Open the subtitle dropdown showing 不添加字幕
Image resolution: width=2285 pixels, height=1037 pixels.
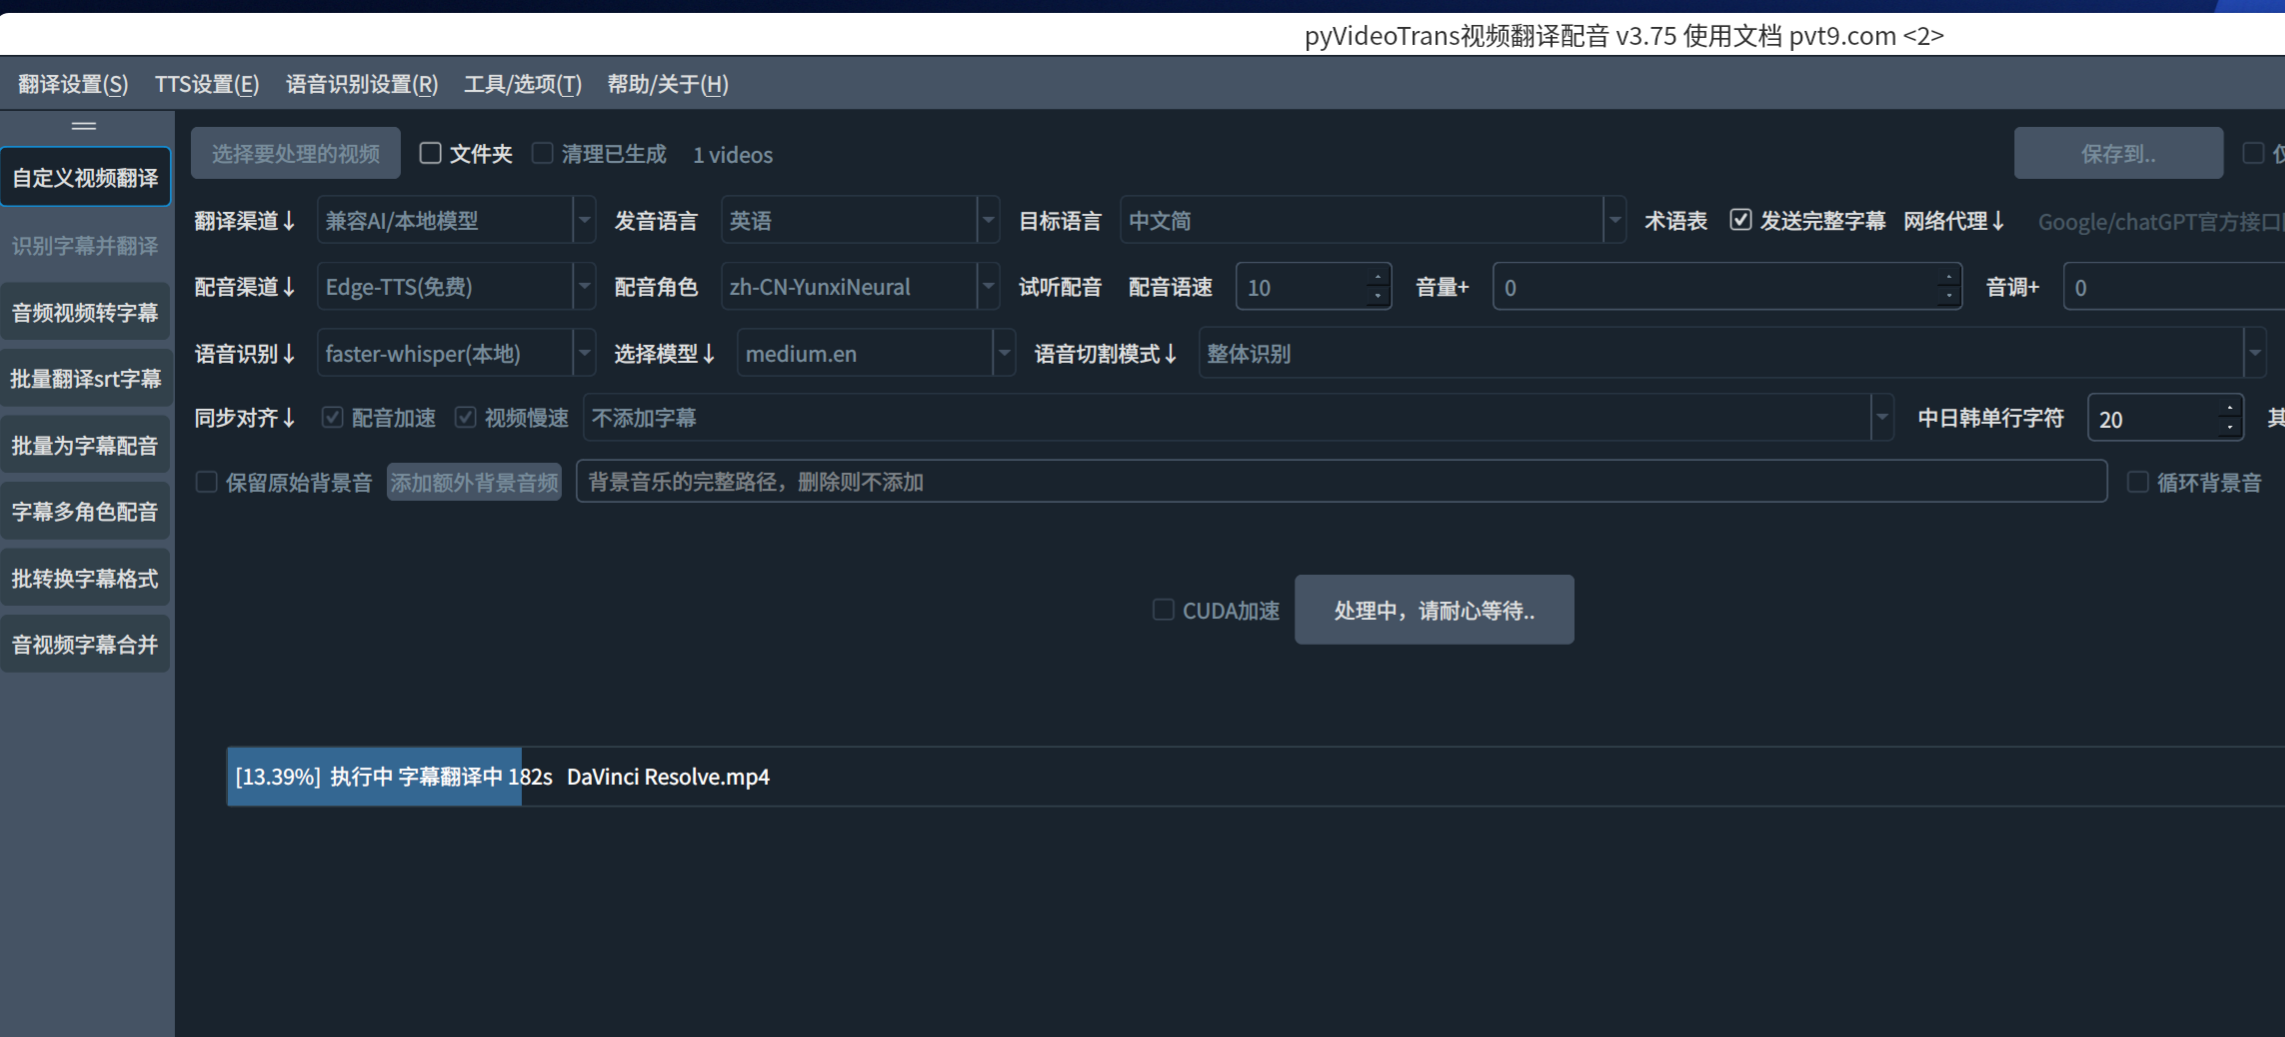click(1238, 418)
